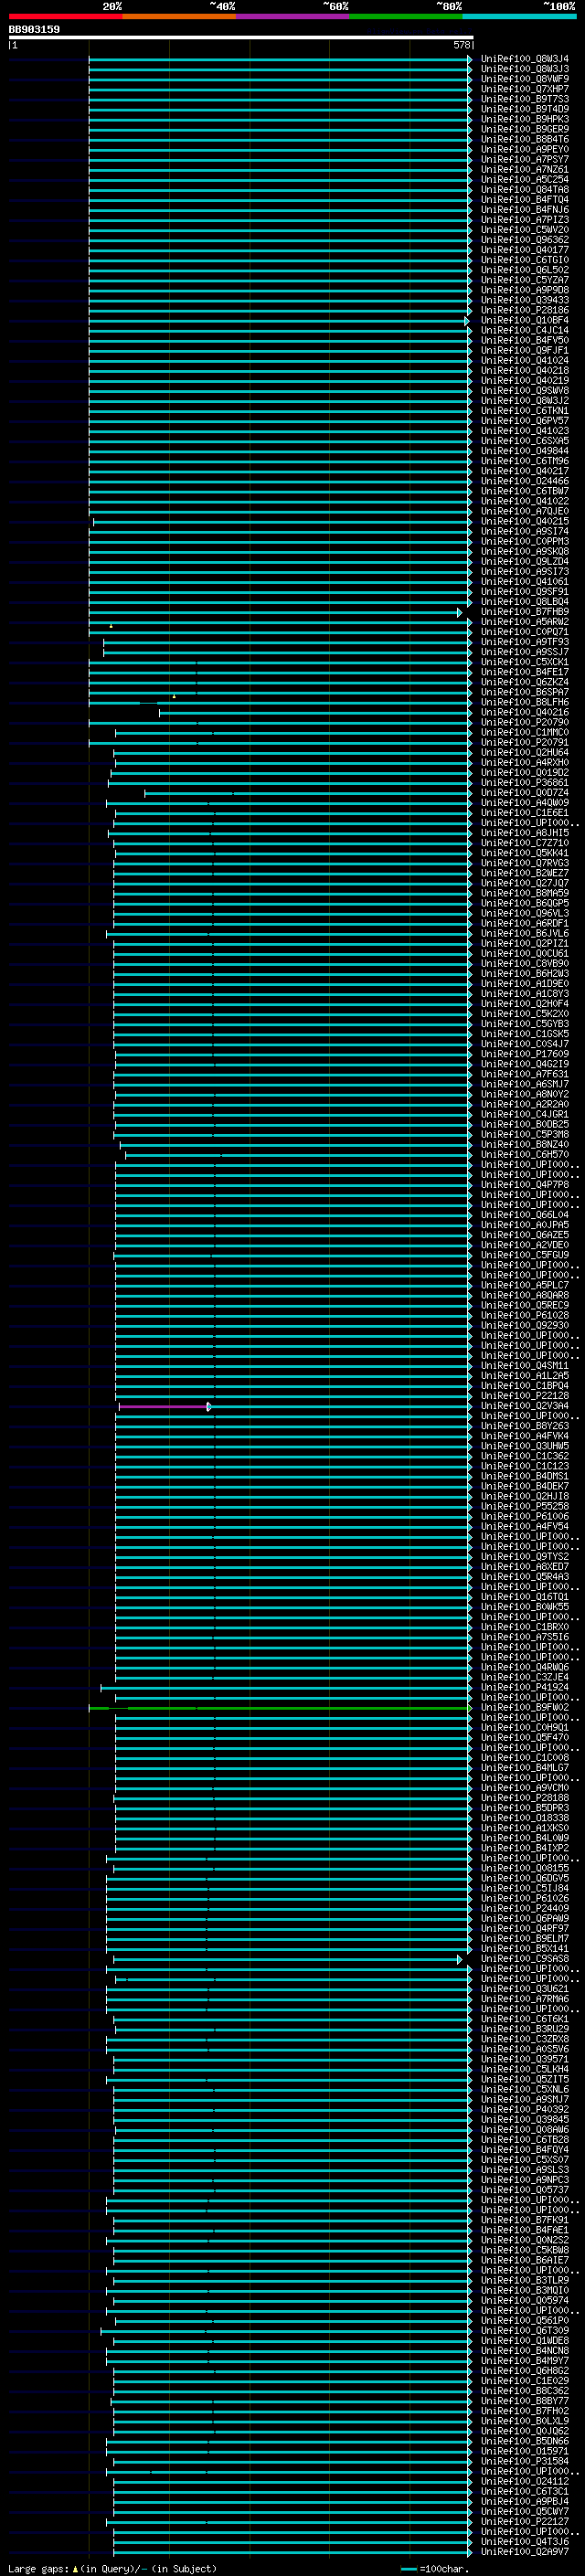Select the UniRef100_B8LFH6 label

click(525, 702)
